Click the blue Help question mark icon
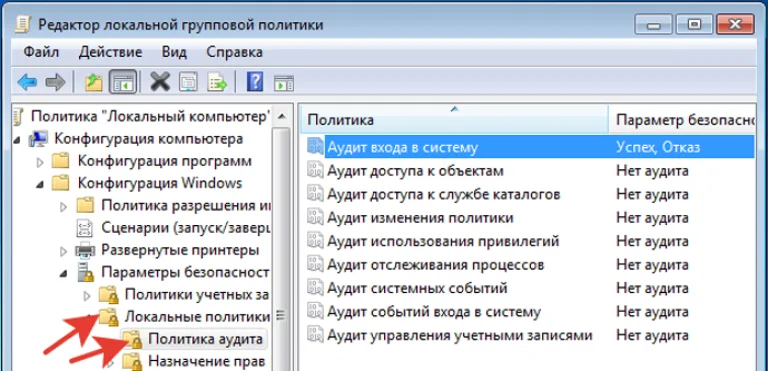 [255, 81]
